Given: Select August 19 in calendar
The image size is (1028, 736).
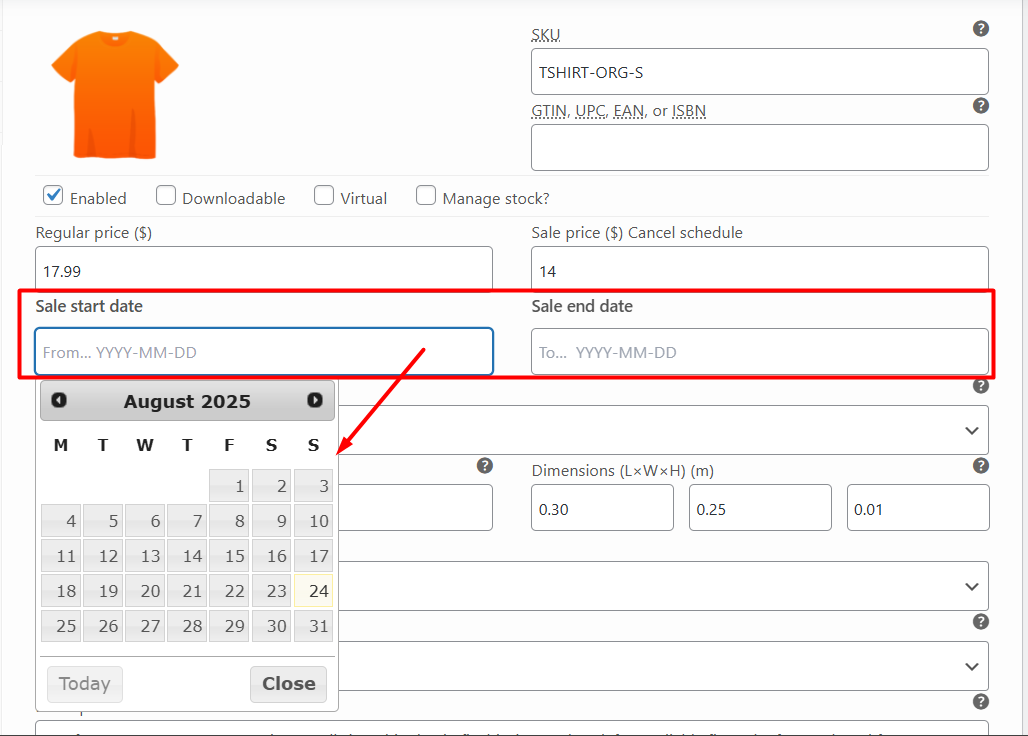Looking at the screenshot, I should pos(103,591).
